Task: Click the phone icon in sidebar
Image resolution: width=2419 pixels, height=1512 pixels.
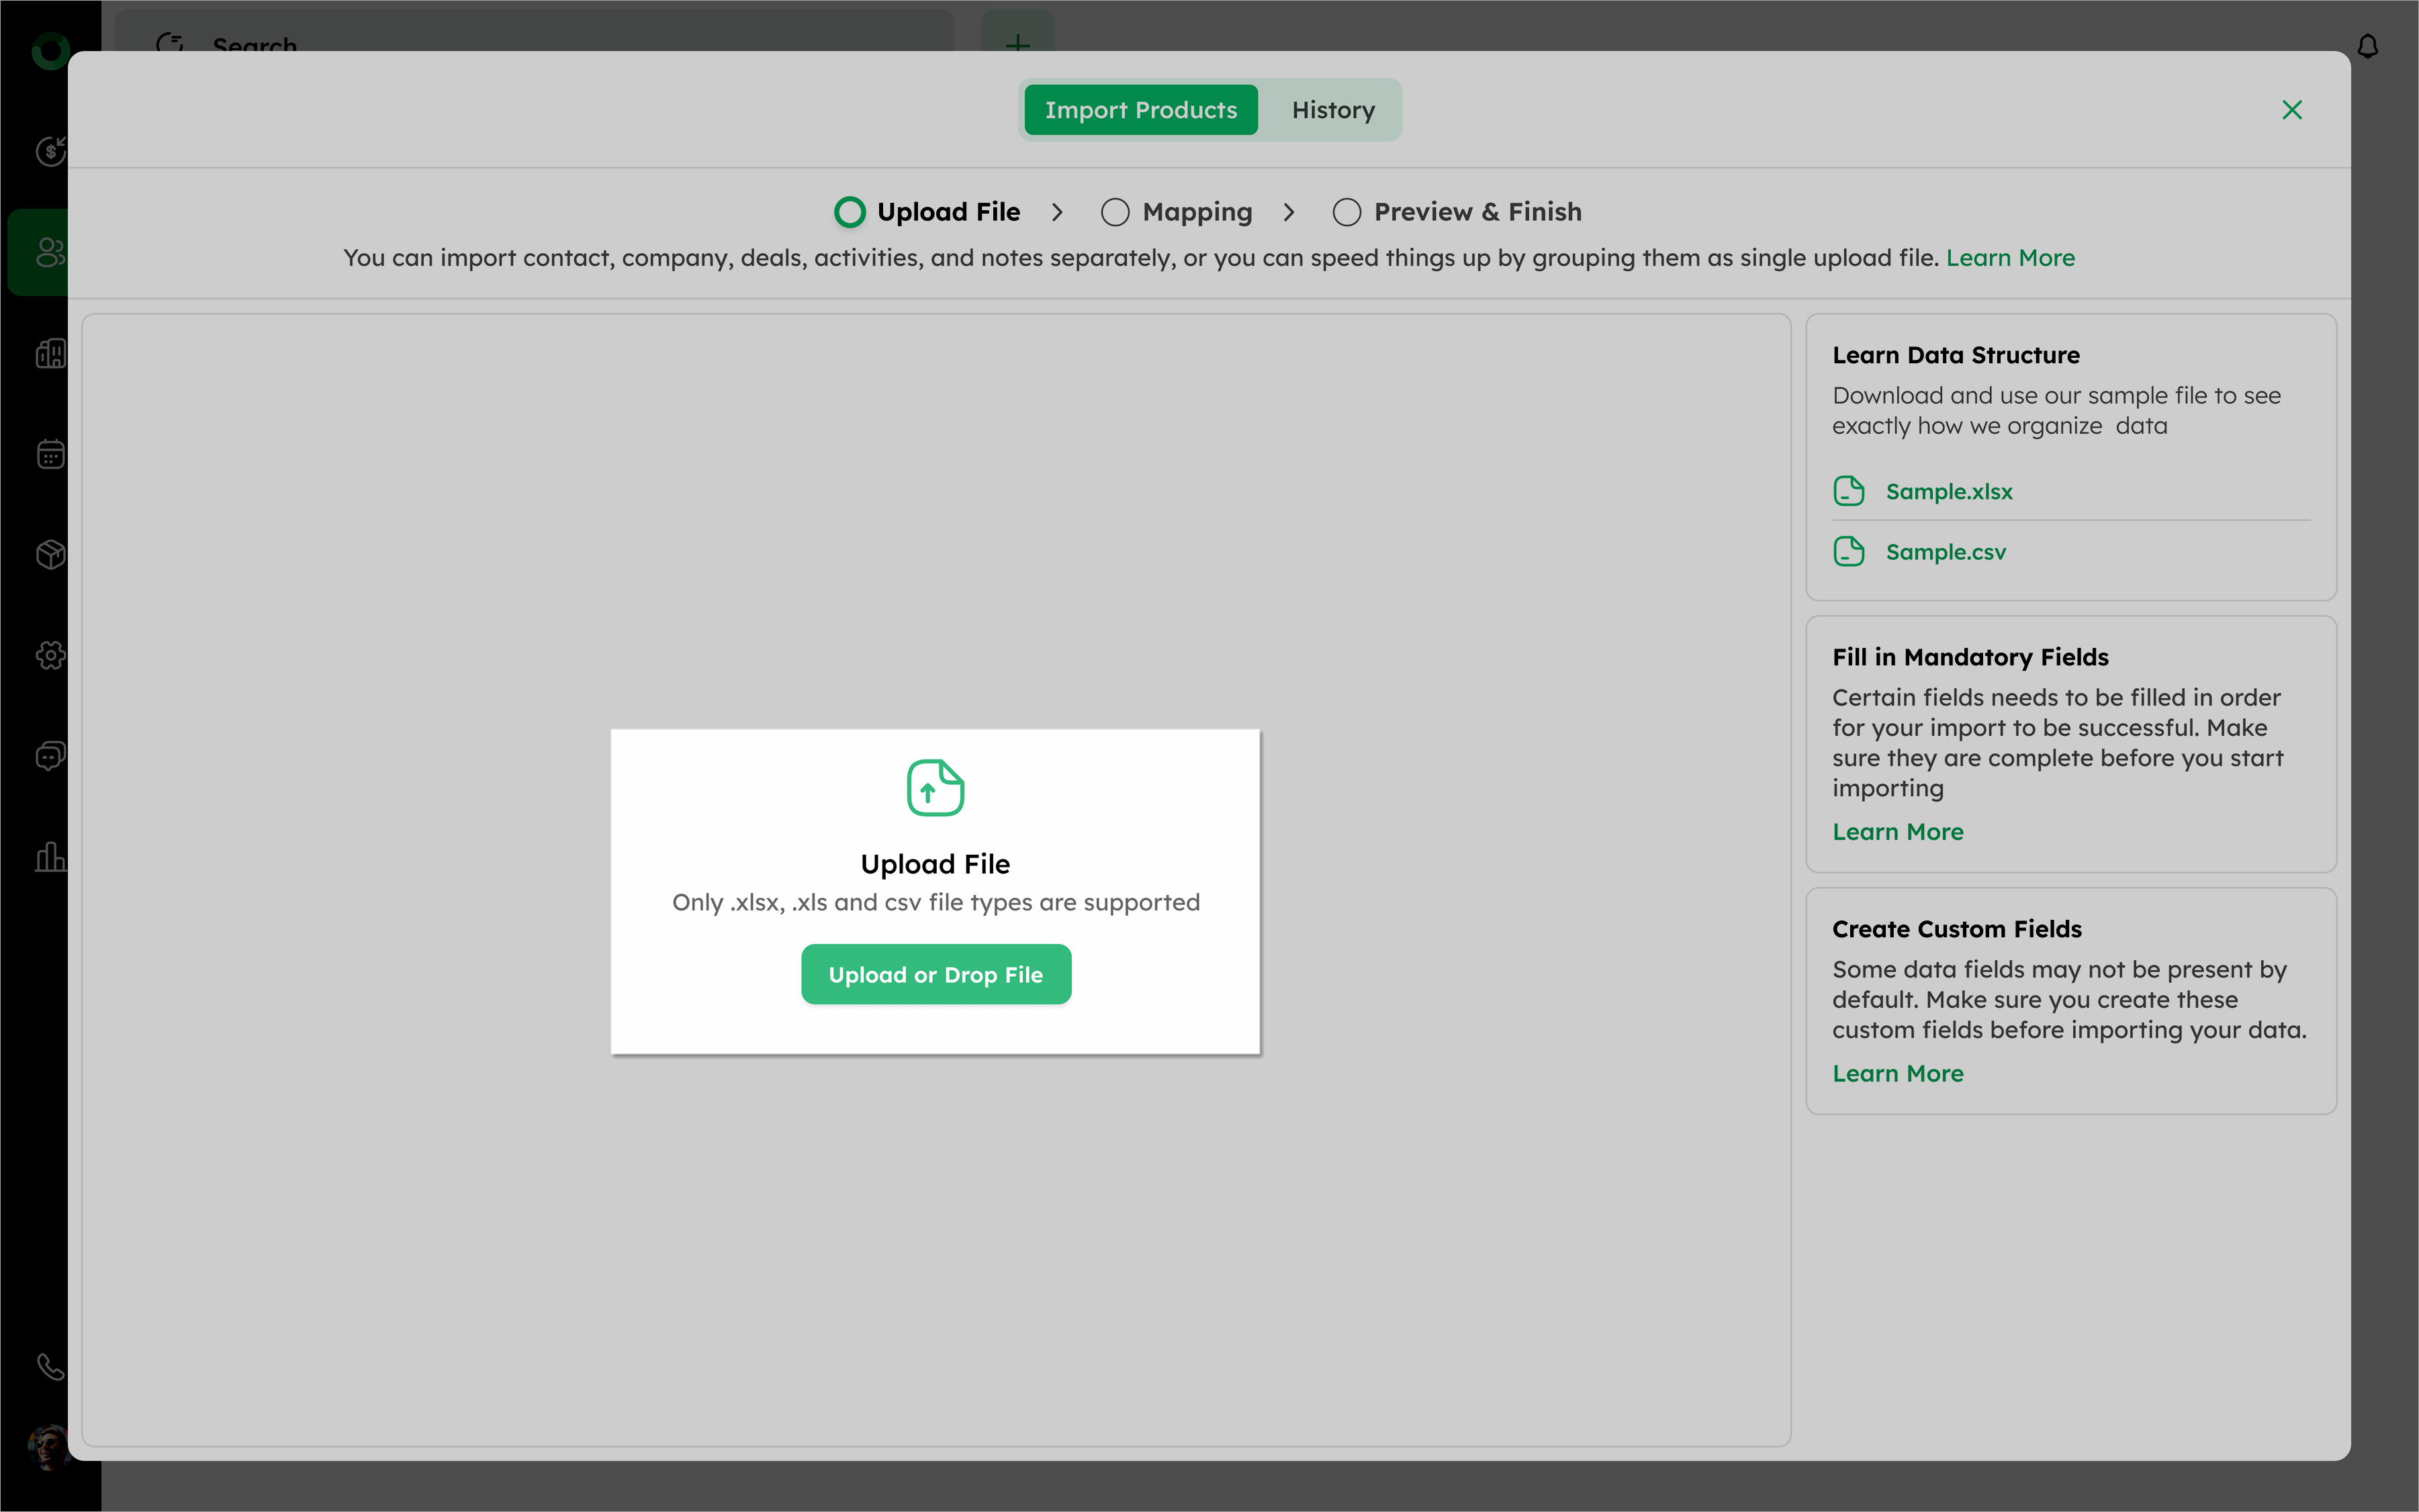Action: tap(50, 1366)
